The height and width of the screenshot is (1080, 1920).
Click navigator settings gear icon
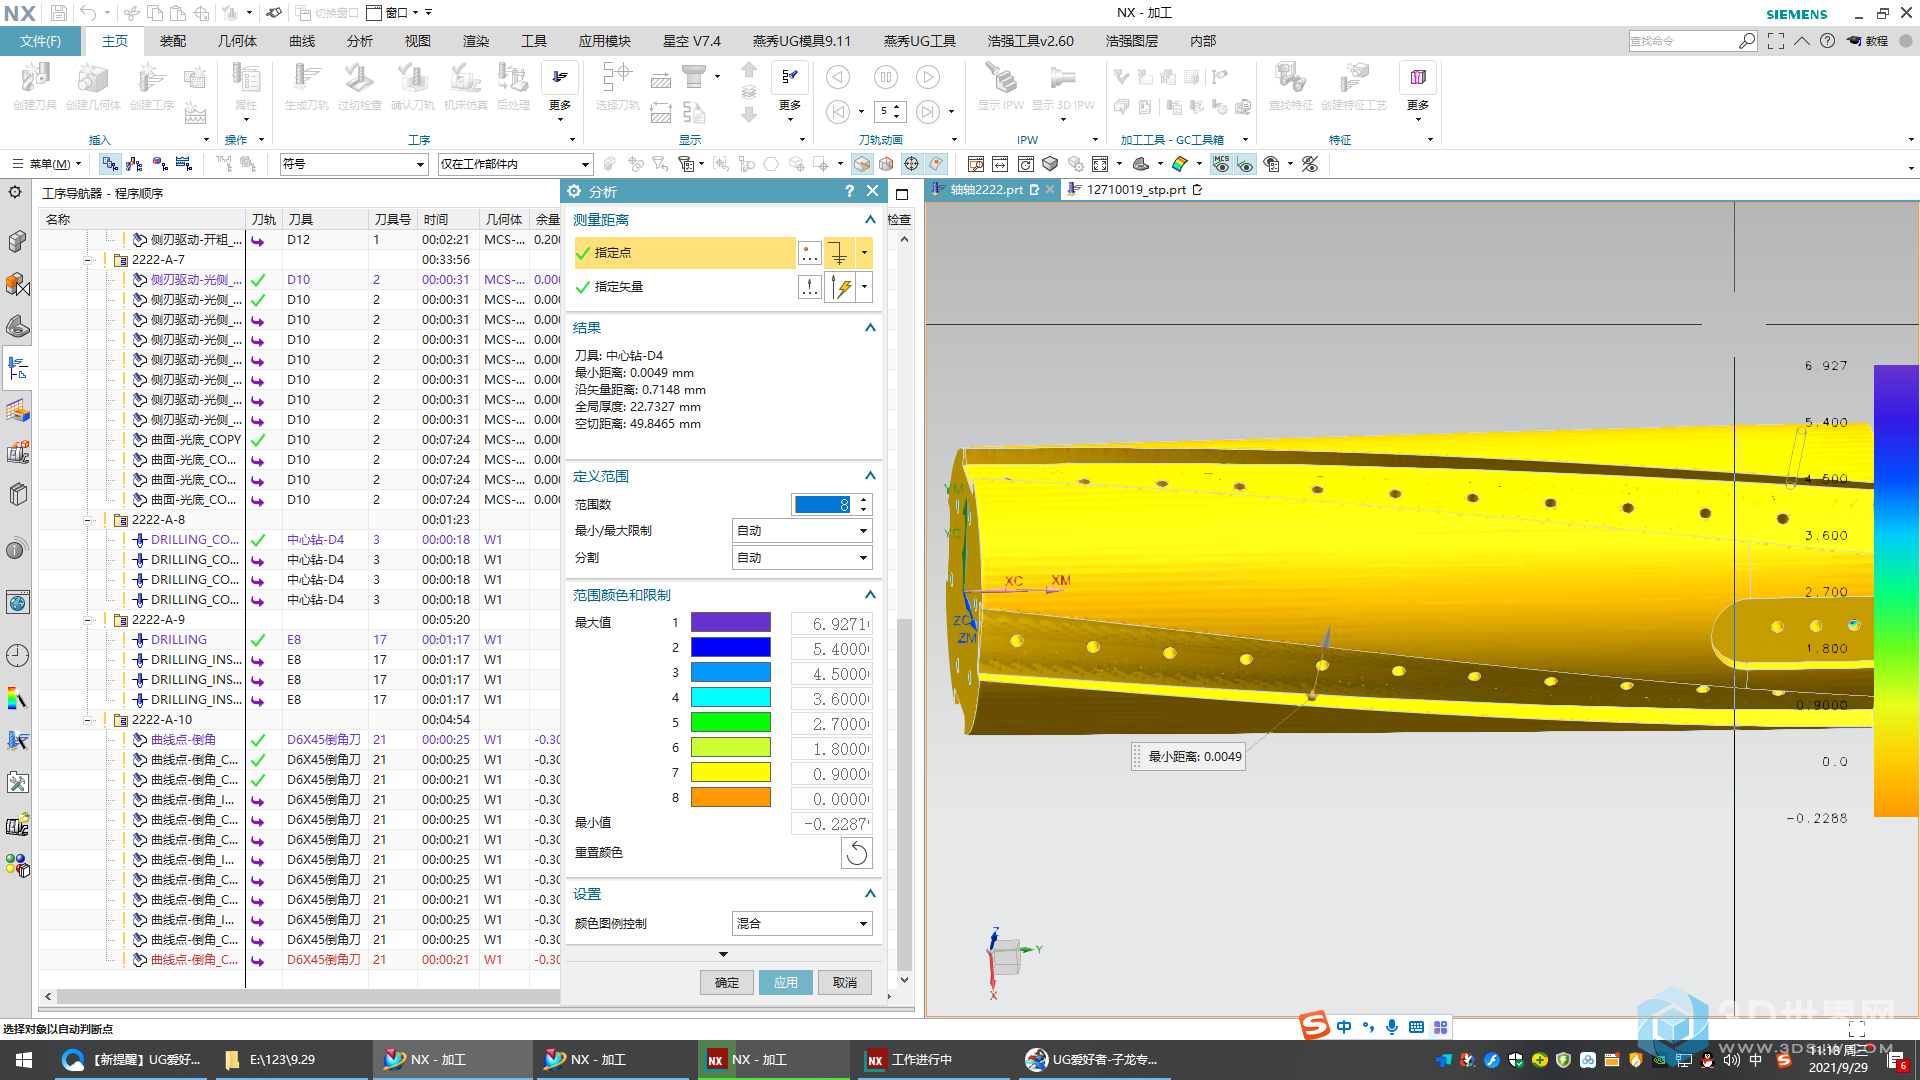click(16, 192)
